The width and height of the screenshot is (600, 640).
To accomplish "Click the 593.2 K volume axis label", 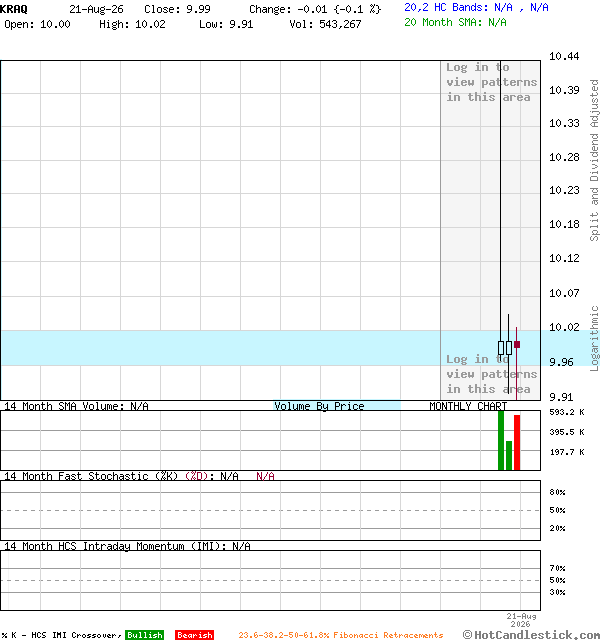I will 567,412.
